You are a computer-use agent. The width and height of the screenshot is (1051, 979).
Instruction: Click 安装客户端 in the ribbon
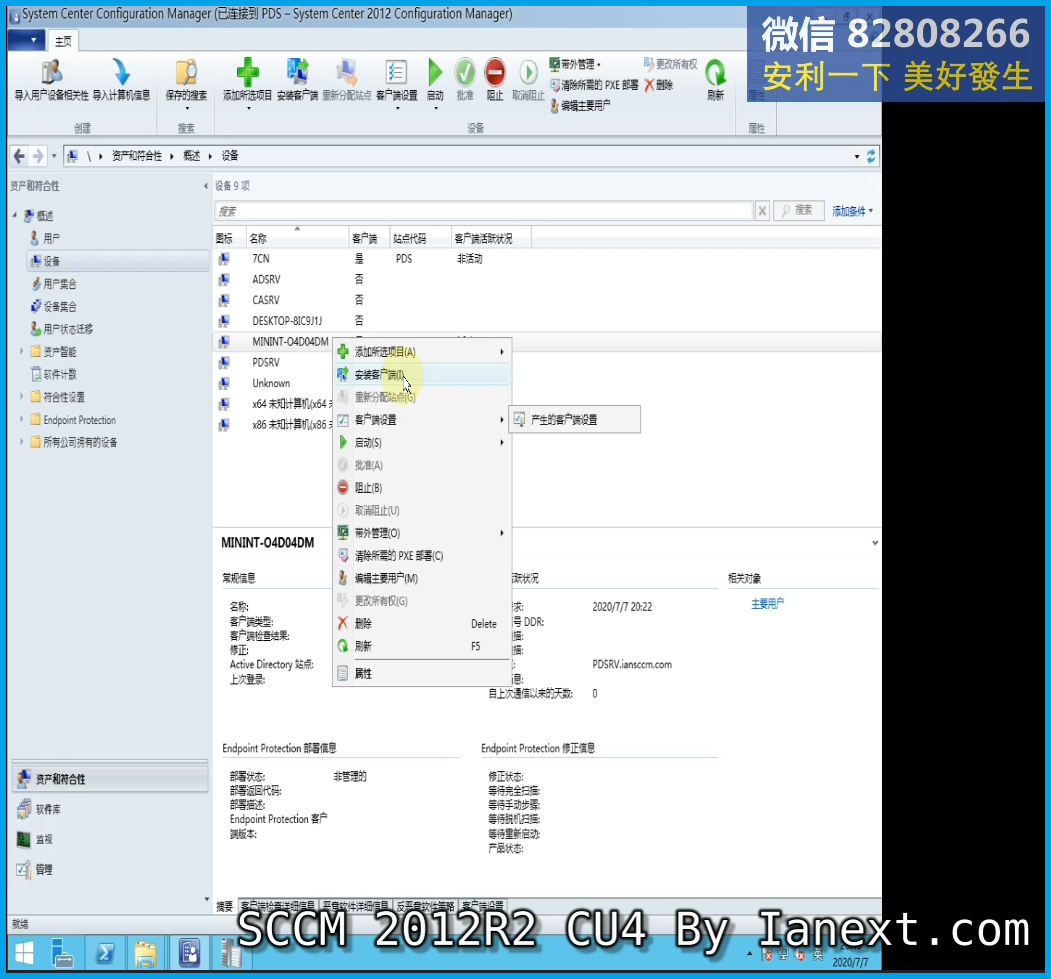point(297,80)
